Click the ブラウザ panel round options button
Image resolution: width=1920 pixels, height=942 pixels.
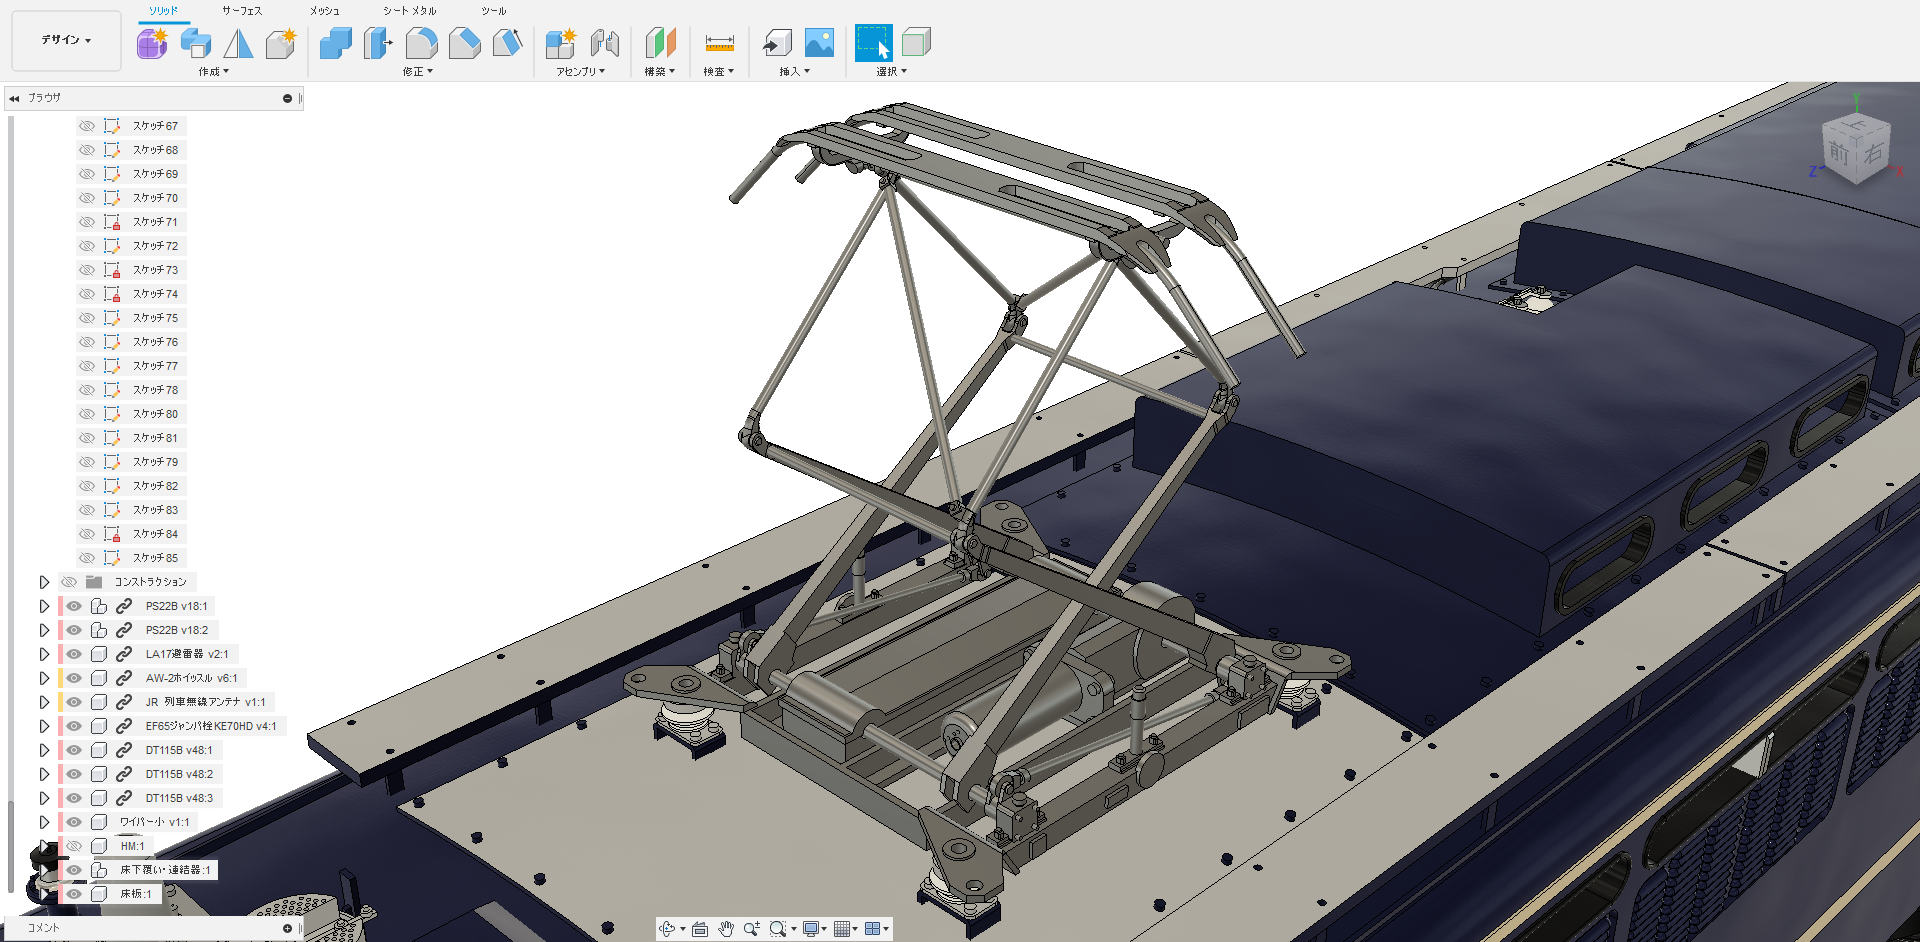[287, 98]
